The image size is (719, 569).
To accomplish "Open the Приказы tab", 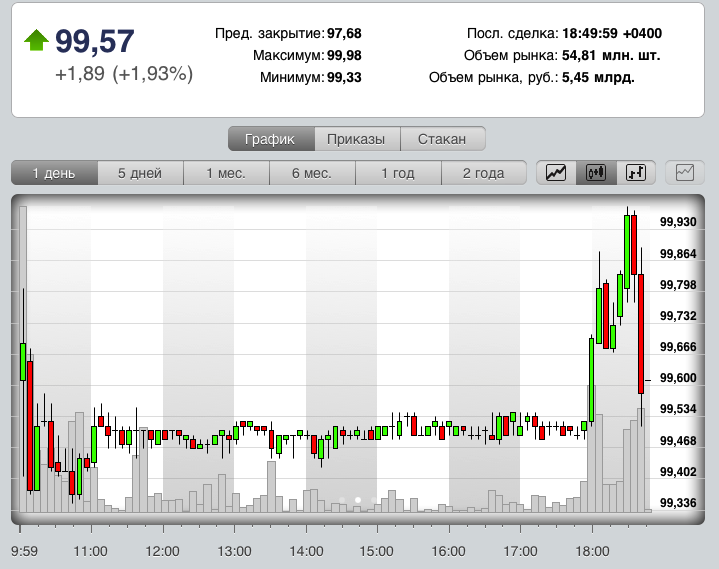I will point(357,139).
